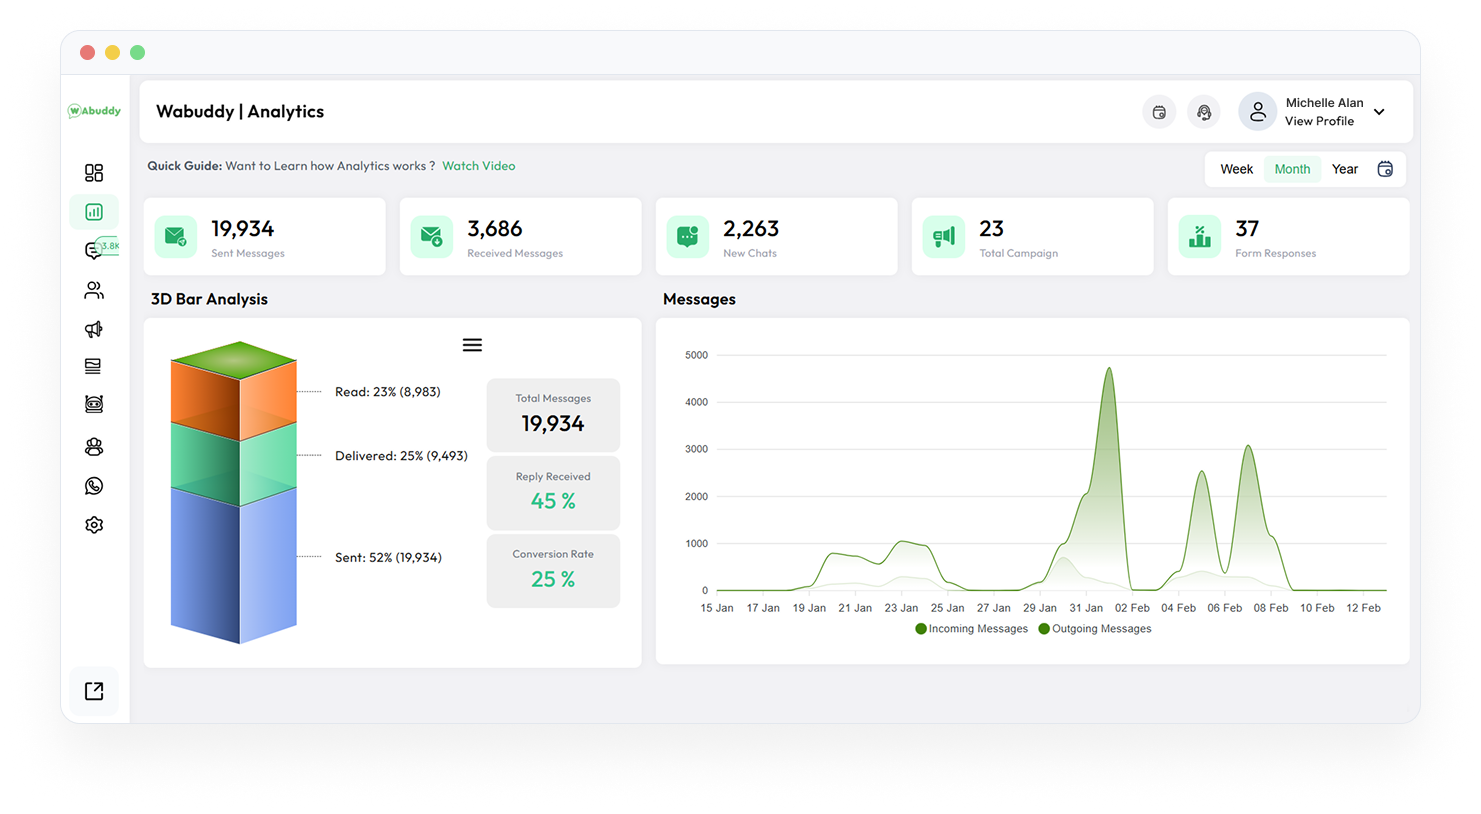Open the contacts people icon in sidebar
Viewport: 1481px width, 814px height.
(94, 290)
